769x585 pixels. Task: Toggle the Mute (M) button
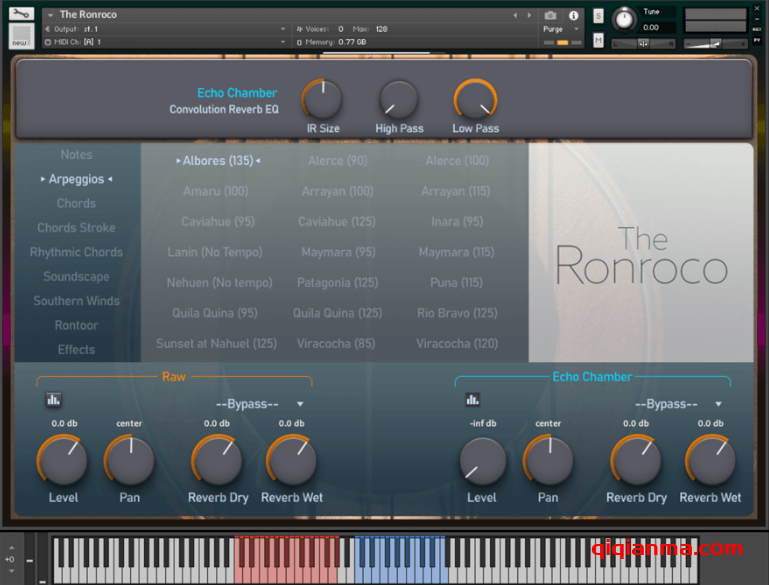click(x=598, y=40)
